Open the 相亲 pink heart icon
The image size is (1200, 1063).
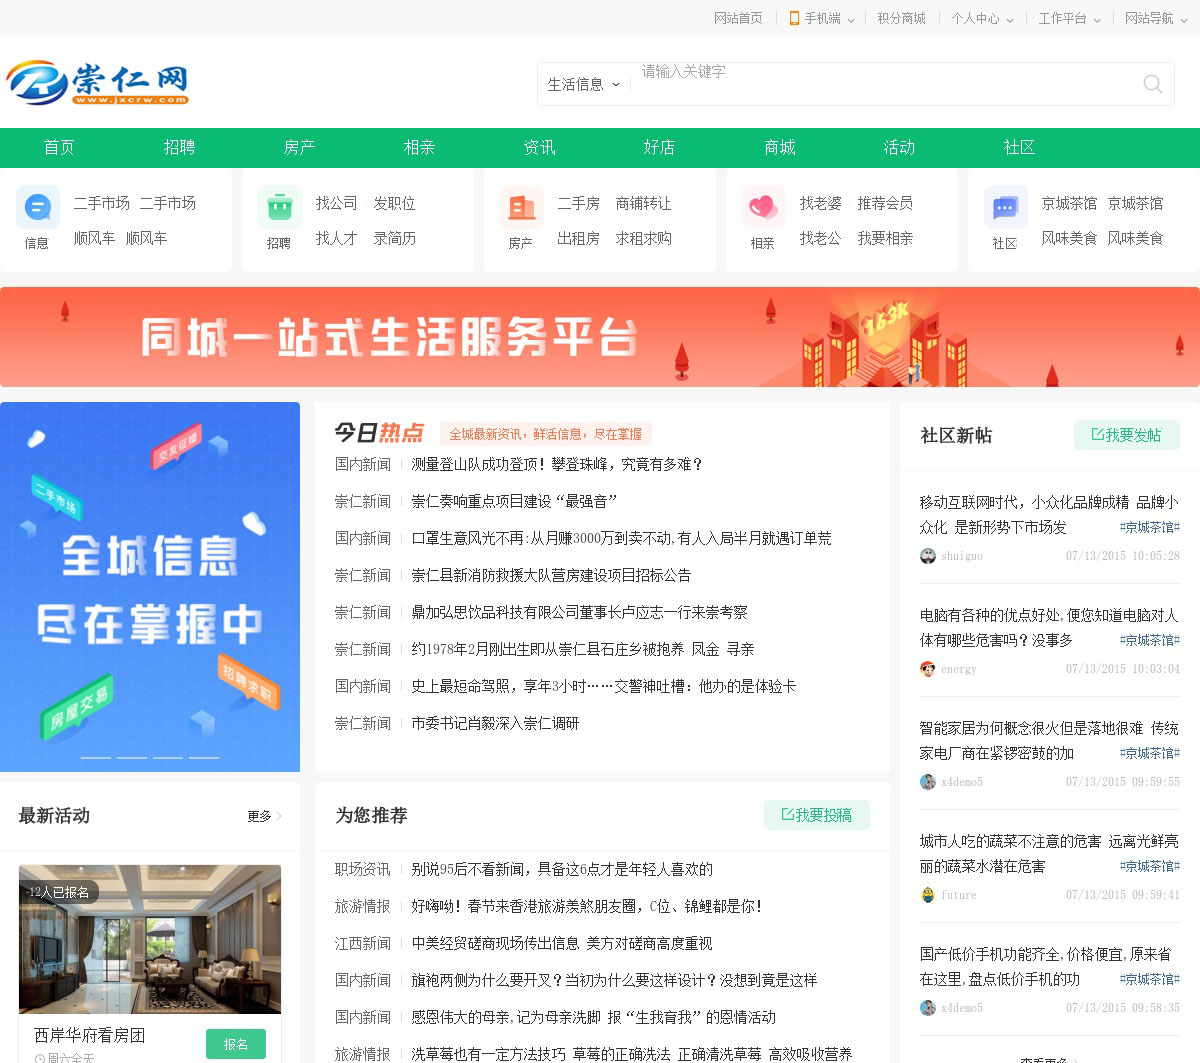(763, 208)
